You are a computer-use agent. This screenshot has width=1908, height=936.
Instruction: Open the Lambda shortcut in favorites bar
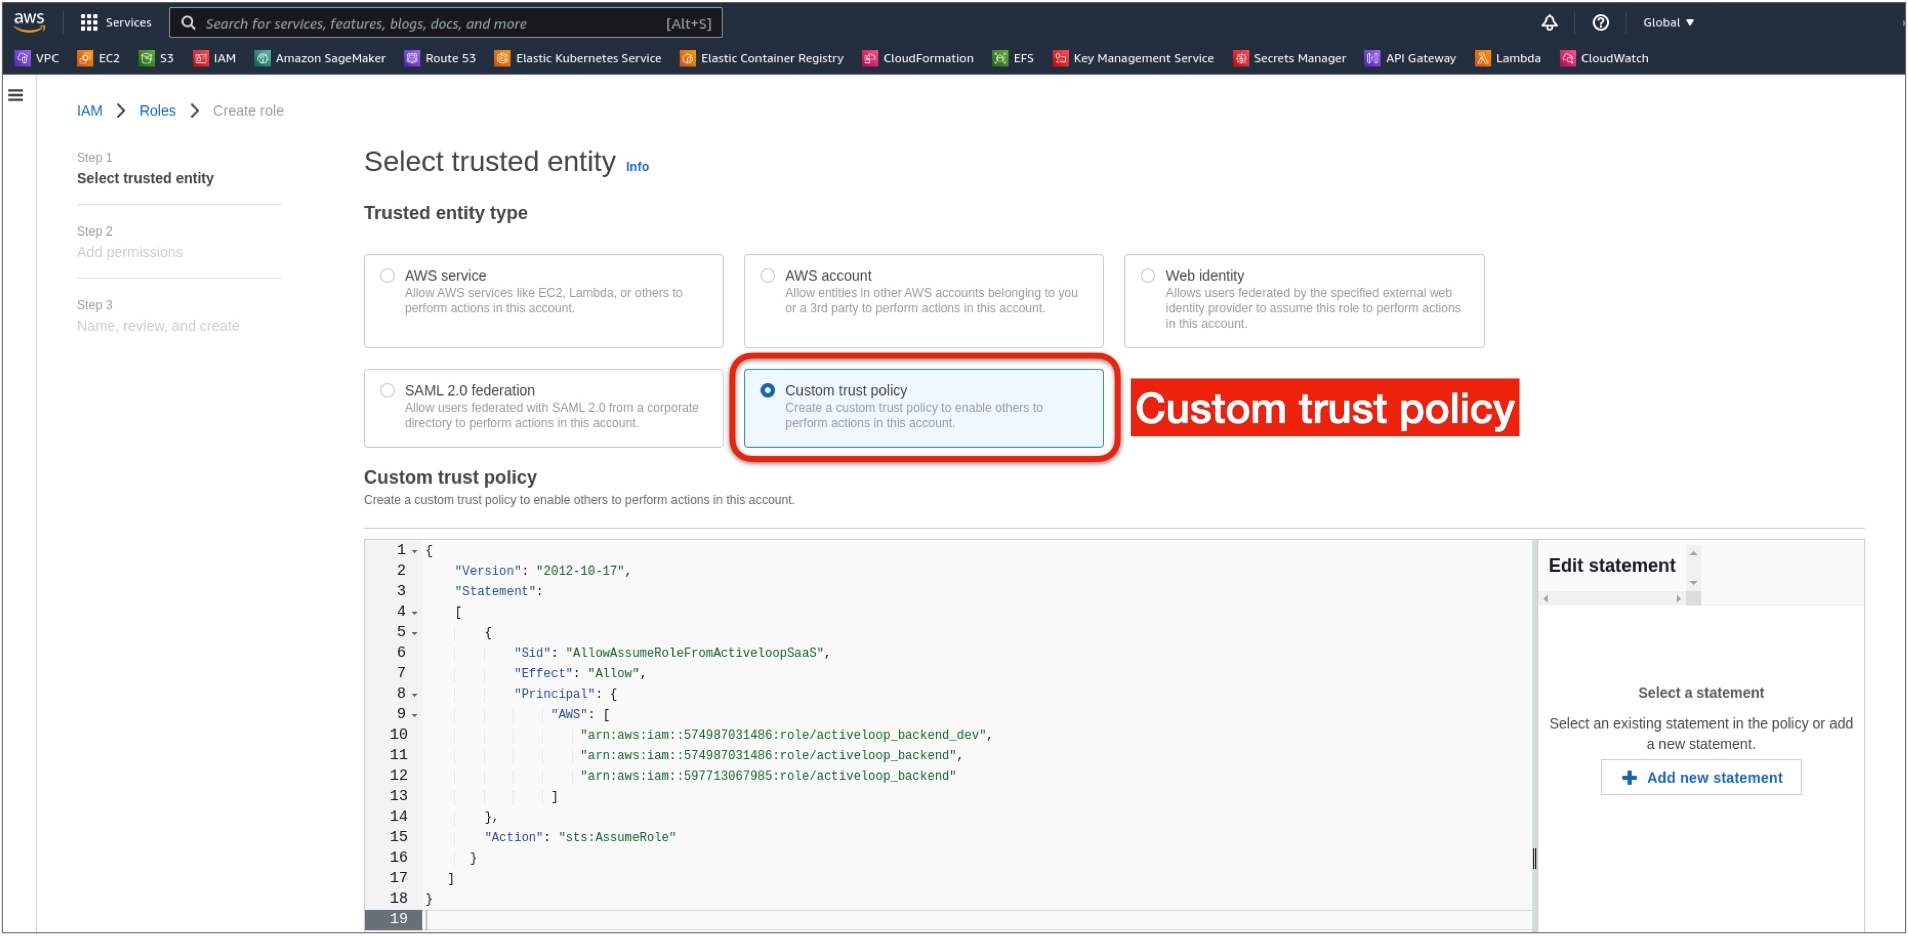tap(1508, 58)
